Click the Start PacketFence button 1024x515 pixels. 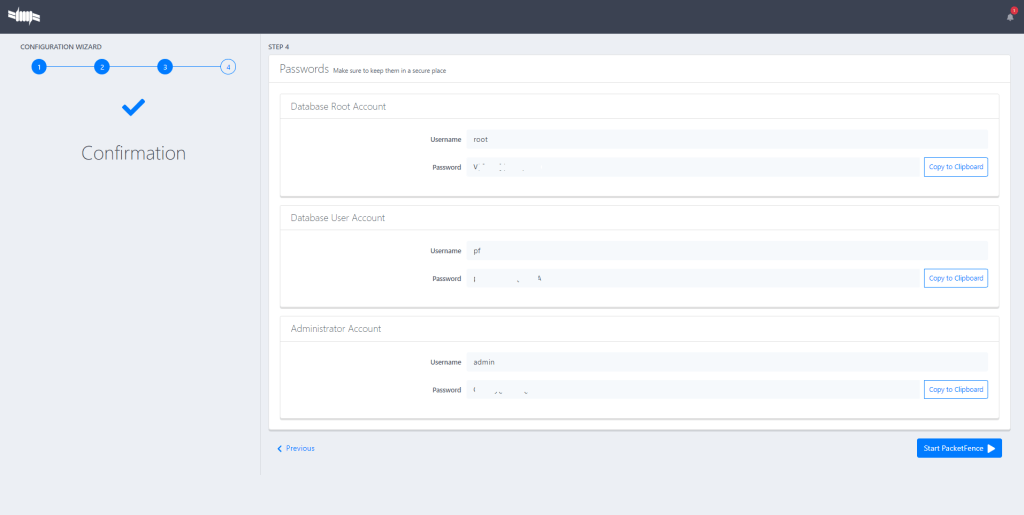point(958,448)
